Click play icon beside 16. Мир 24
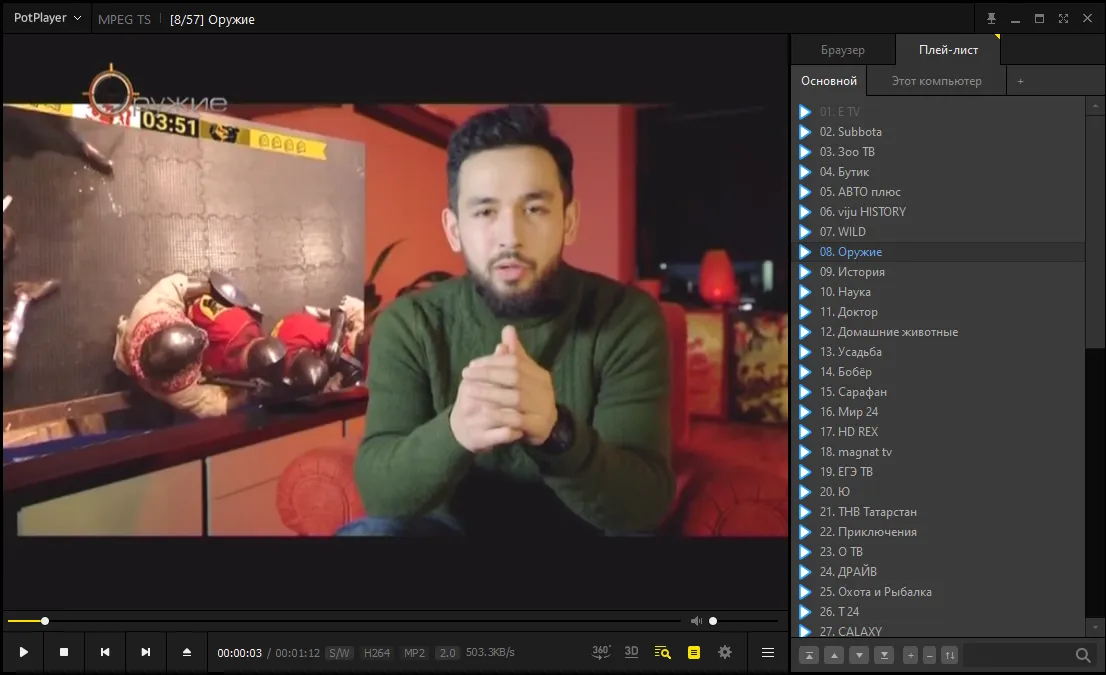Viewport: 1106px width, 675px height. coord(805,412)
